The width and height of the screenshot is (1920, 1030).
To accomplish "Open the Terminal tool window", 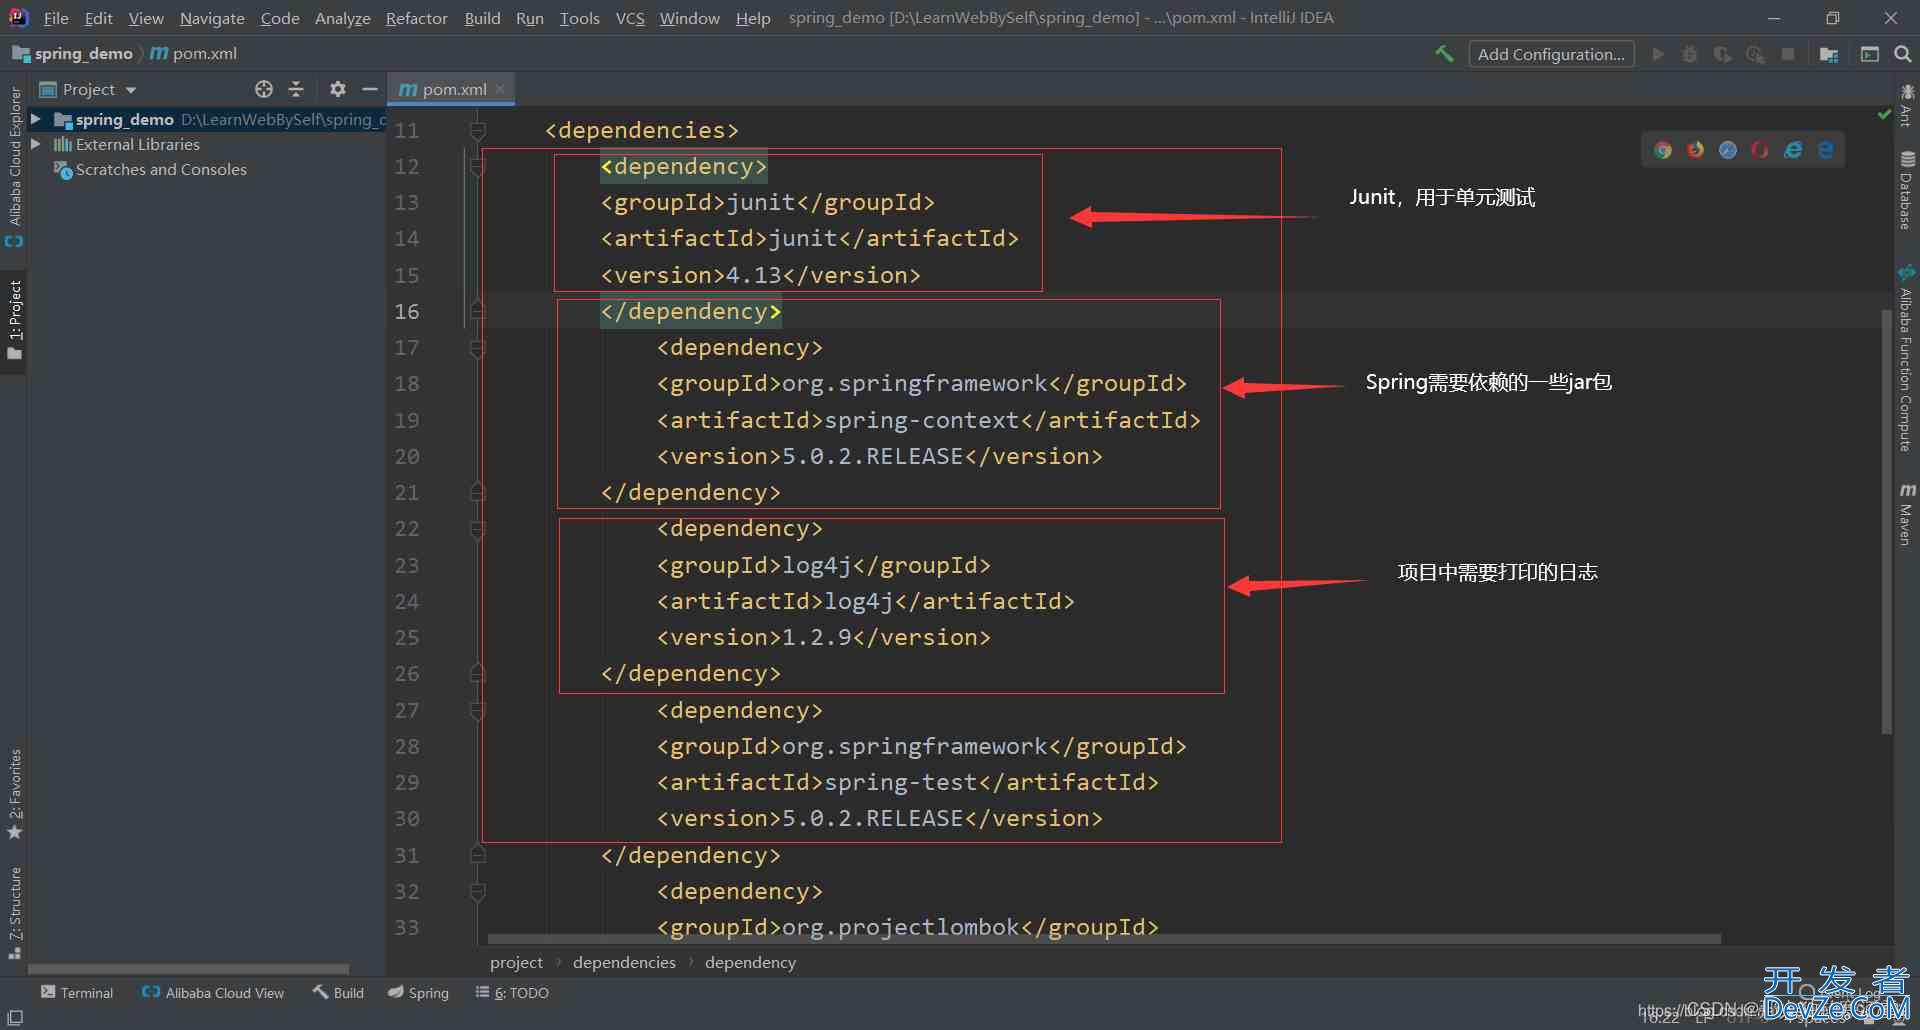I will [77, 993].
